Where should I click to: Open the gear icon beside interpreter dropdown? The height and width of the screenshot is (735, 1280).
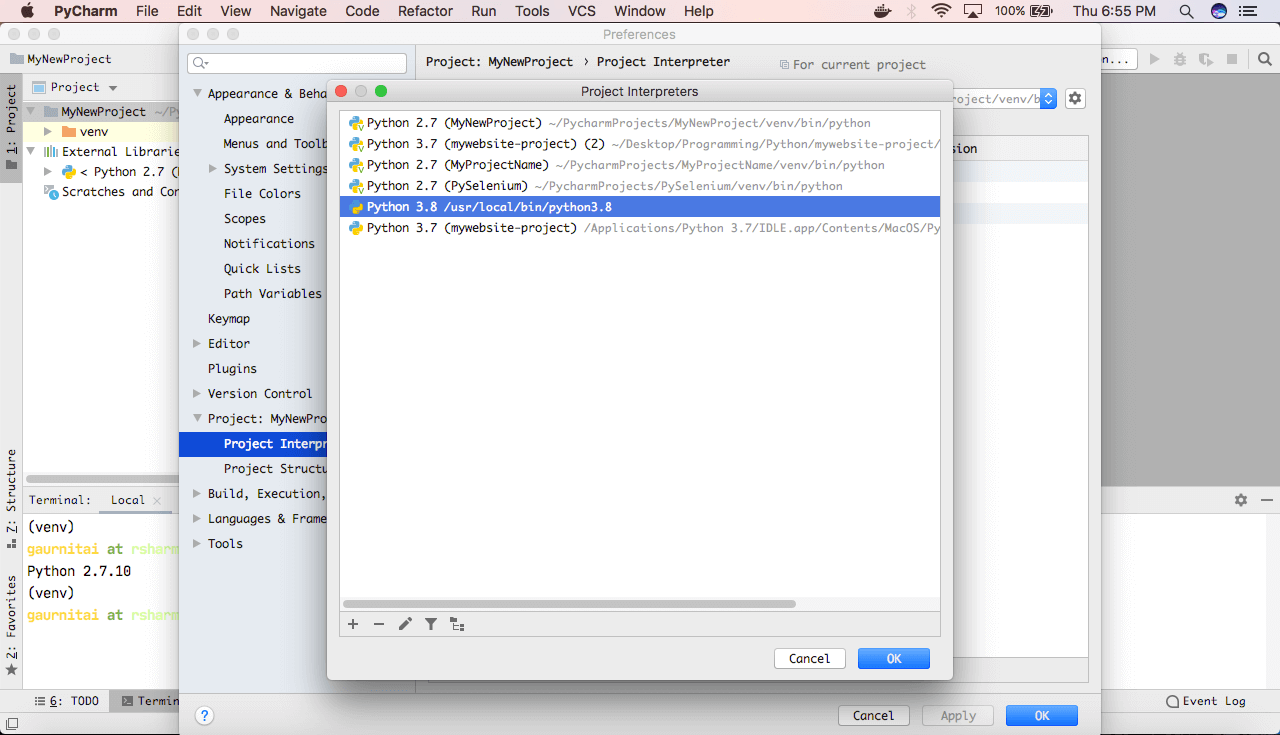(x=1075, y=98)
